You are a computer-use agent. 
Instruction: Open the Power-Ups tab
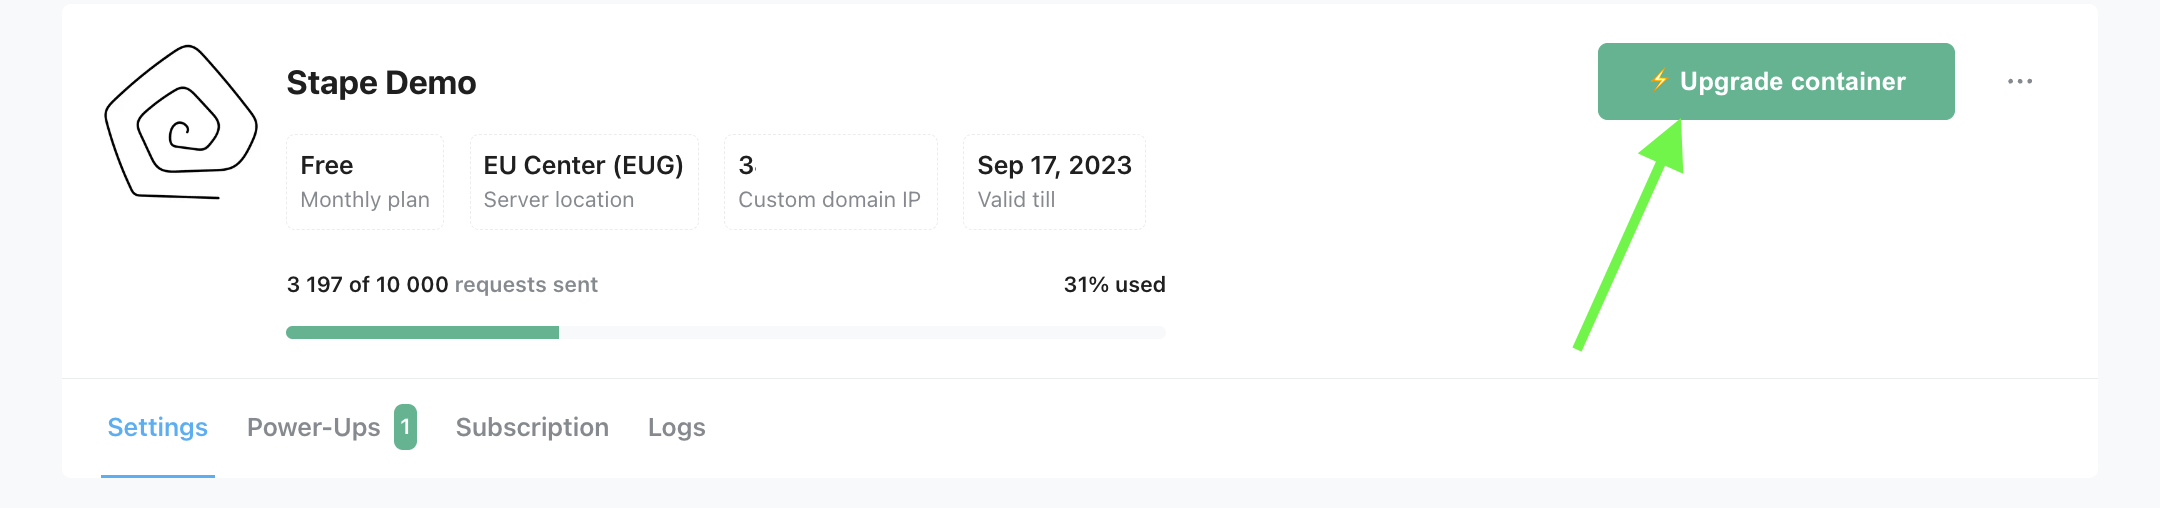pyautogui.click(x=314, y=427)
